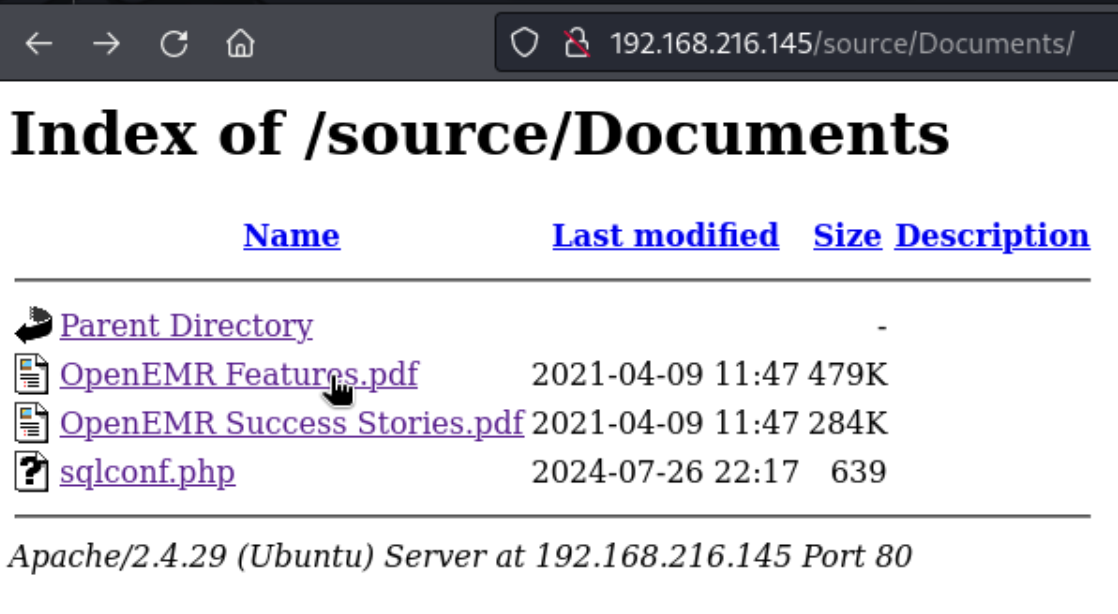Go back with the browser back arrow
1118x614 pixels.
[39, 44]
